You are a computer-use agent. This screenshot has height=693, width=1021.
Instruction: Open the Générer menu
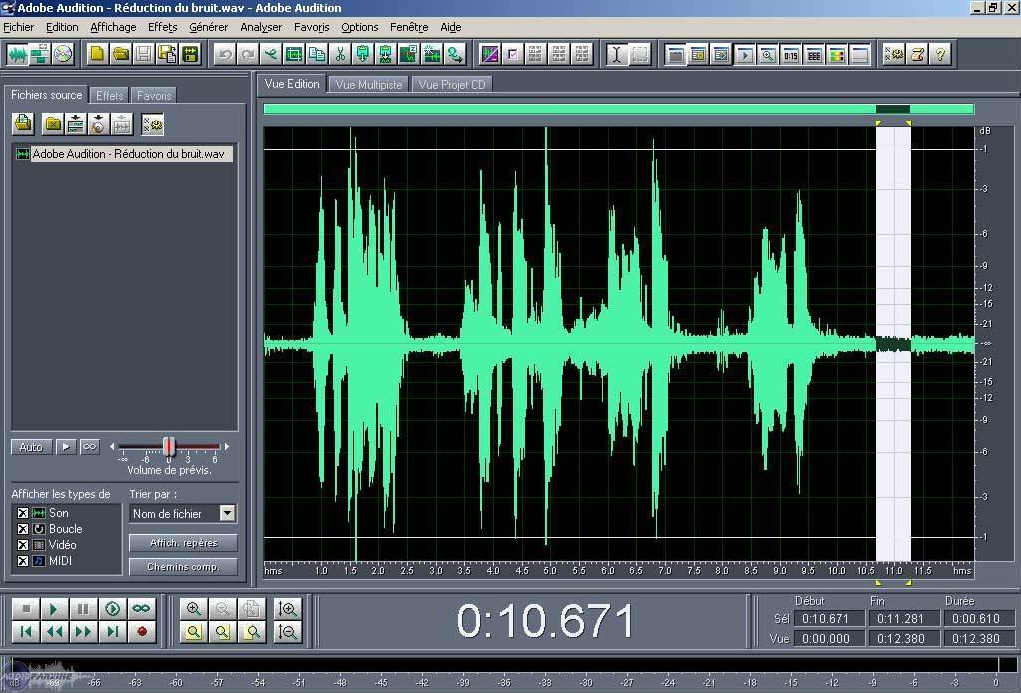pos(208,27)
